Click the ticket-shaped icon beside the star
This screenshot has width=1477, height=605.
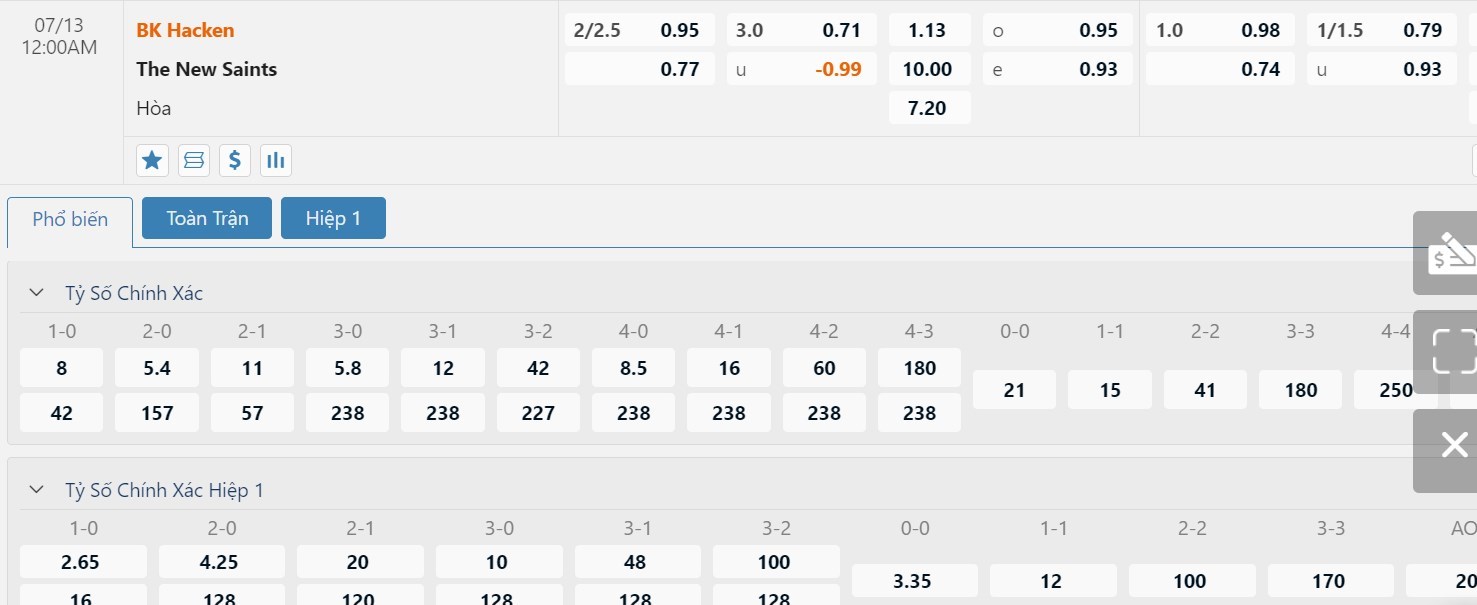[x=193, y=160]
